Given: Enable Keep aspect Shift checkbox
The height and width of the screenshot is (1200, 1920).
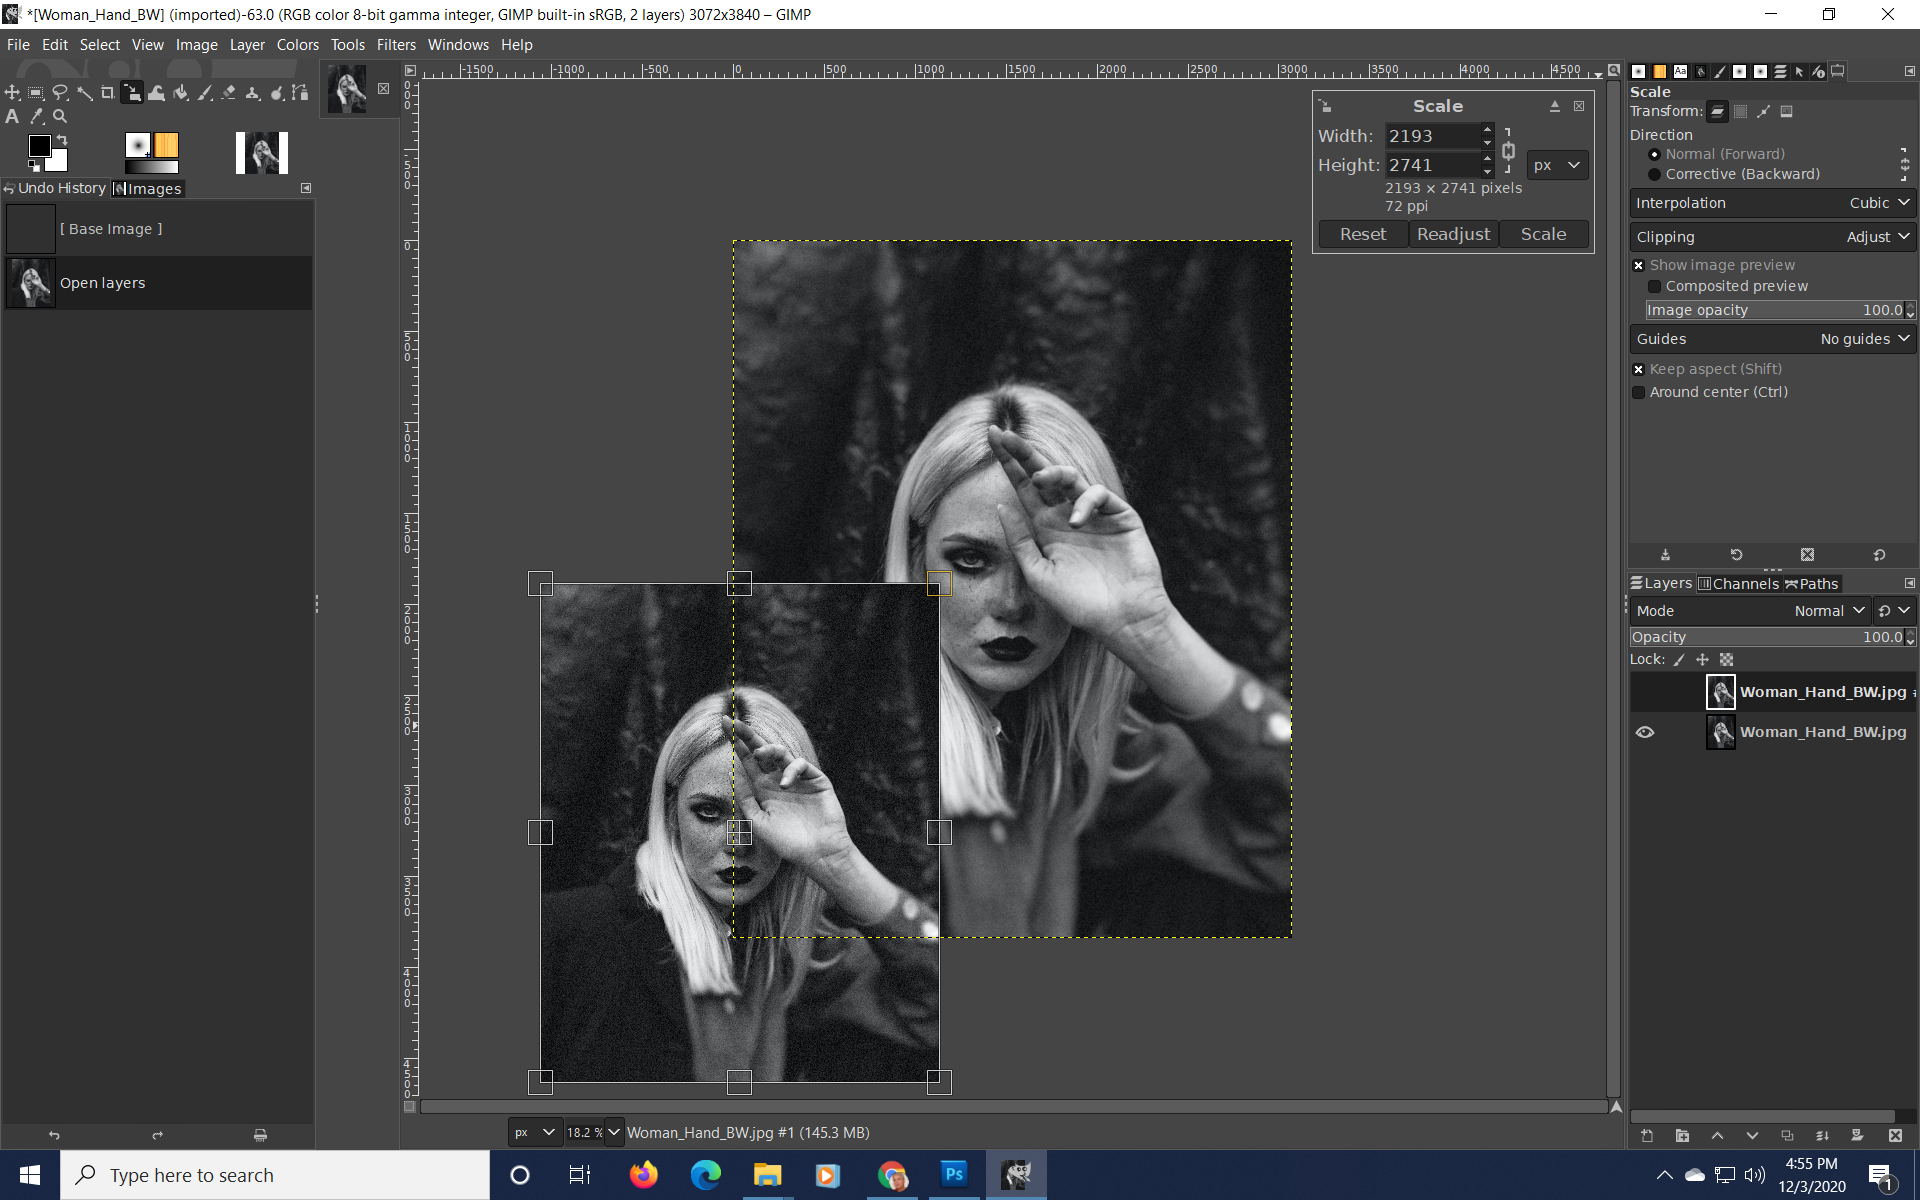Looking at the screenshot, I should (1639, 369).
